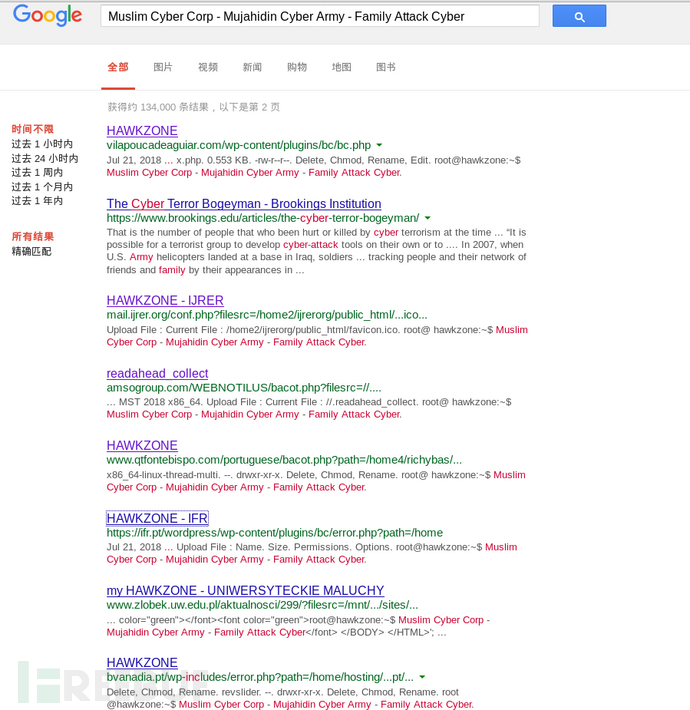Image resolution: width=690 pixels, height=710 pixels.
Task: Click the amsogroup.com/WEBNOTILUS/bacot.php URL text
Action: click(244, 388)
